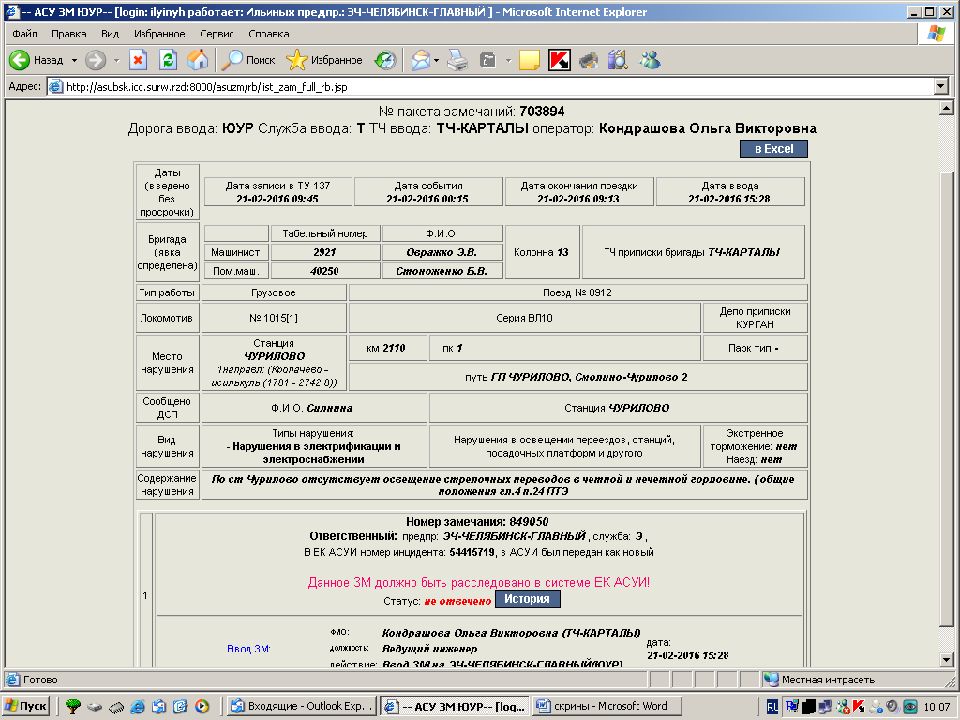960x720 pixels.
Task: Open the Ввод ЗМ link
Action: 249,648
